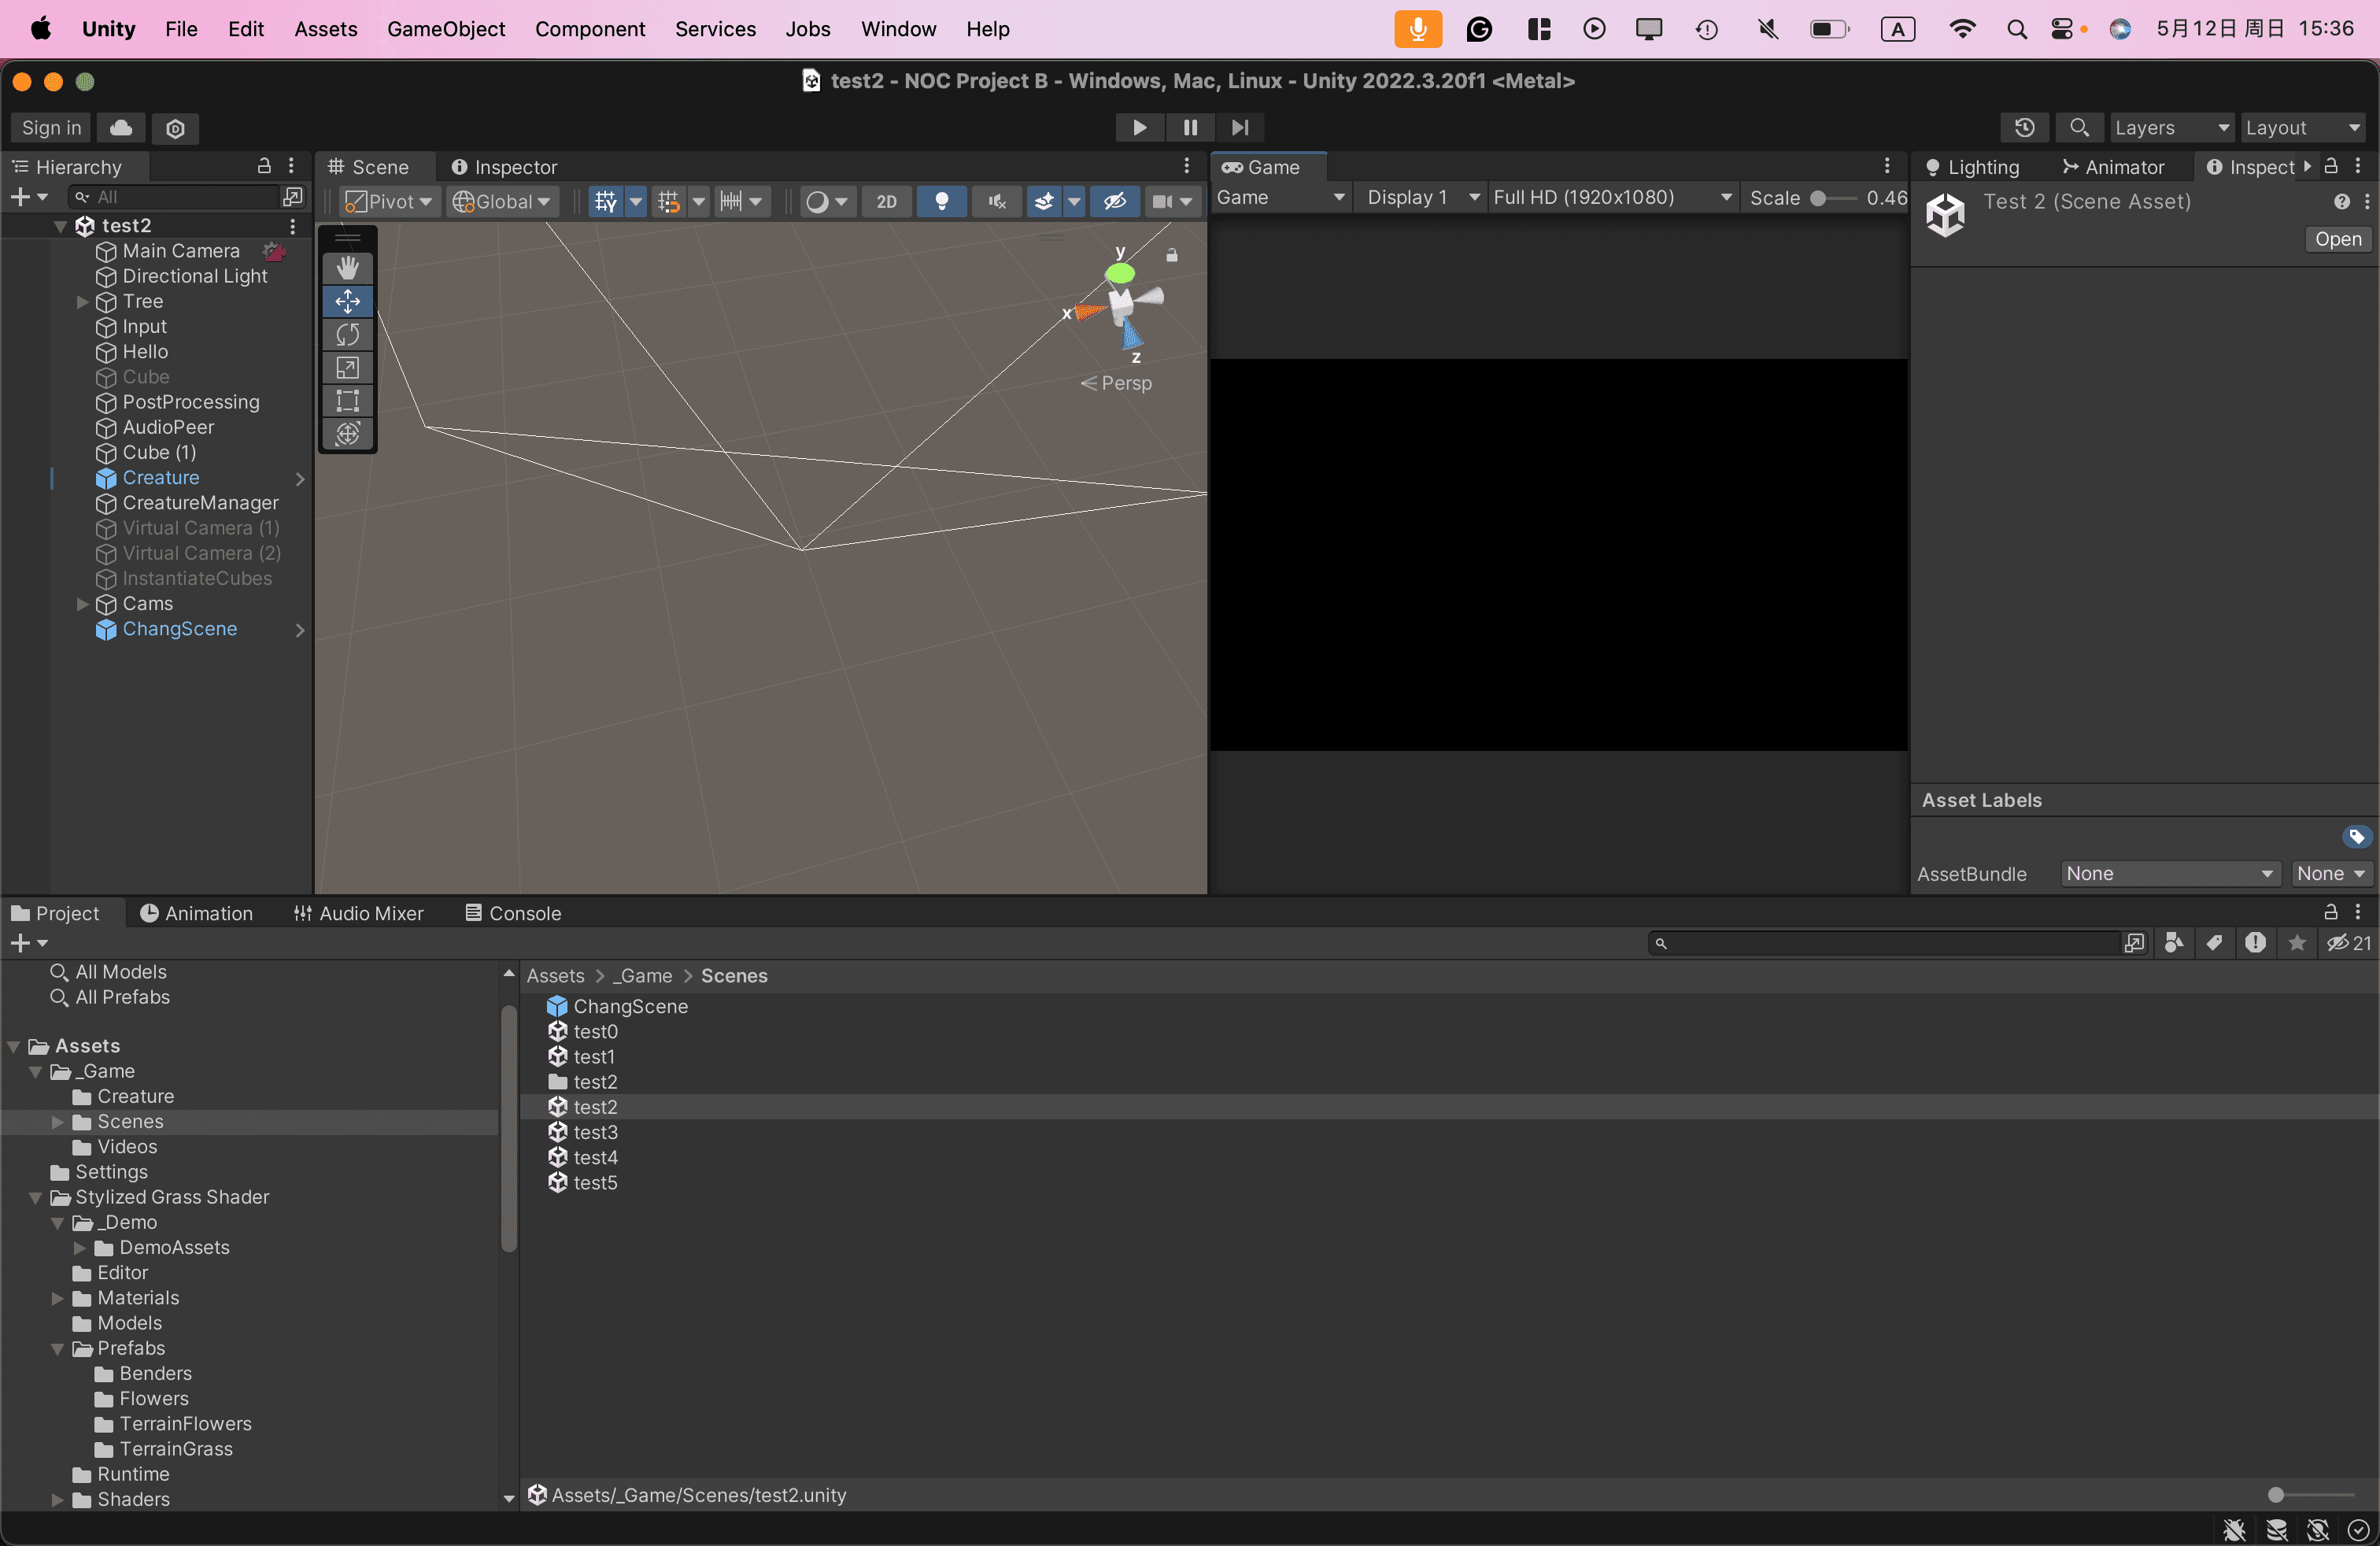Select the Hand view tool
Viewport: 2380px width, 1546px height.
[347, 268]
